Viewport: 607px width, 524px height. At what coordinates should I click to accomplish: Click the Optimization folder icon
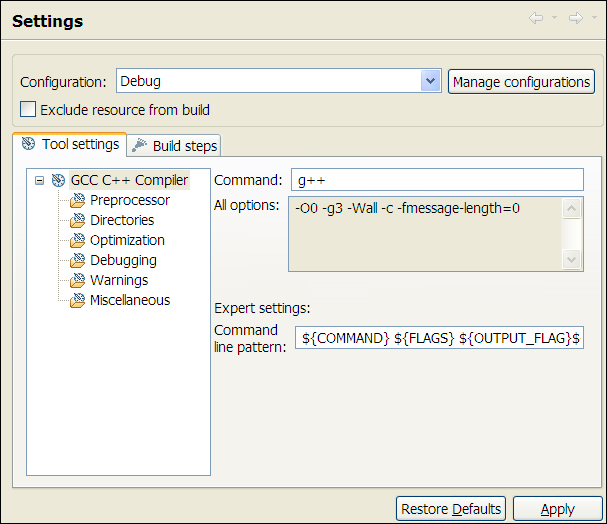point(77,240)
